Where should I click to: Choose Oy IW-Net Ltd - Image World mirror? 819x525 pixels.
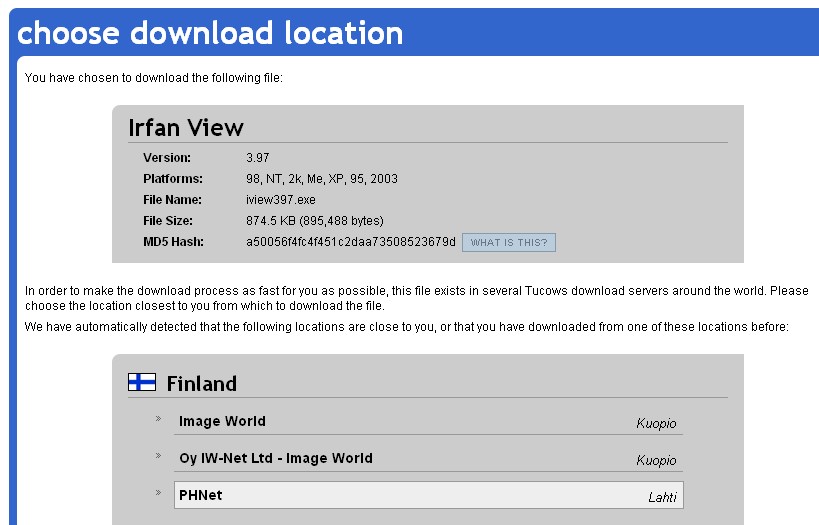point(428,458)
